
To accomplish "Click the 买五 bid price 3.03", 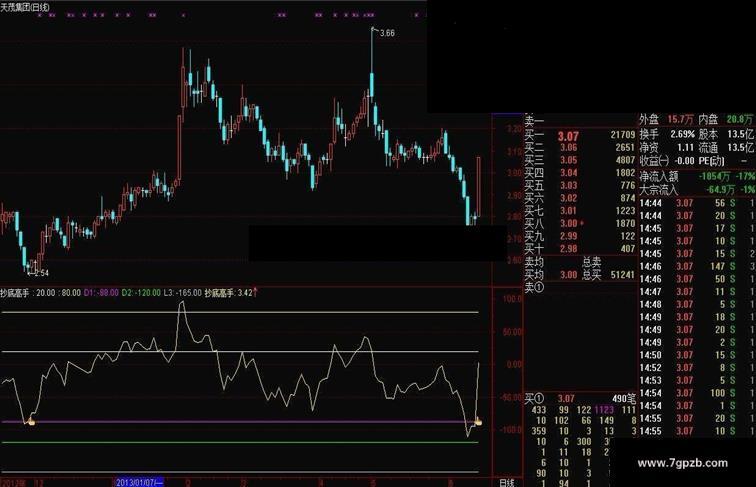I will click(569, 185).
